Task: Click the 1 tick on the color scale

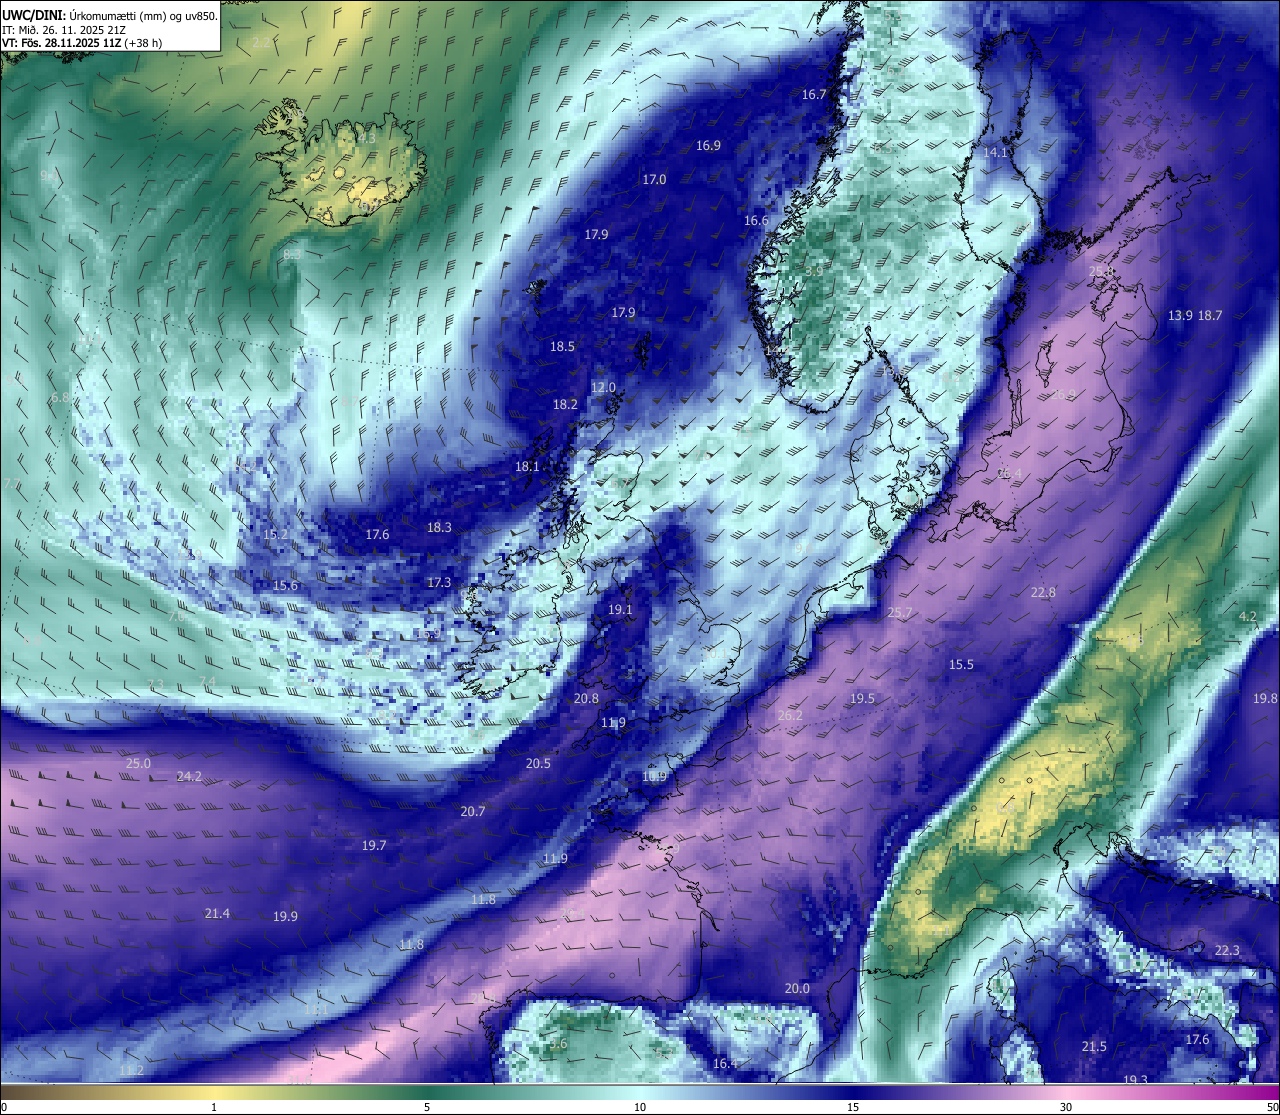Action: click(214, 1107)
